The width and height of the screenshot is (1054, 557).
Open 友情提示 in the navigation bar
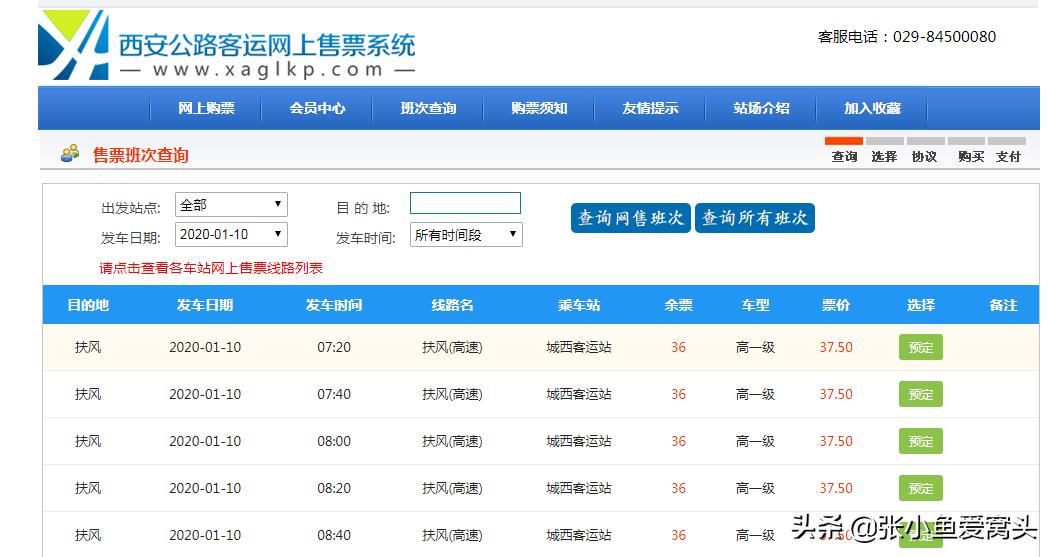(x=650, y=108)
